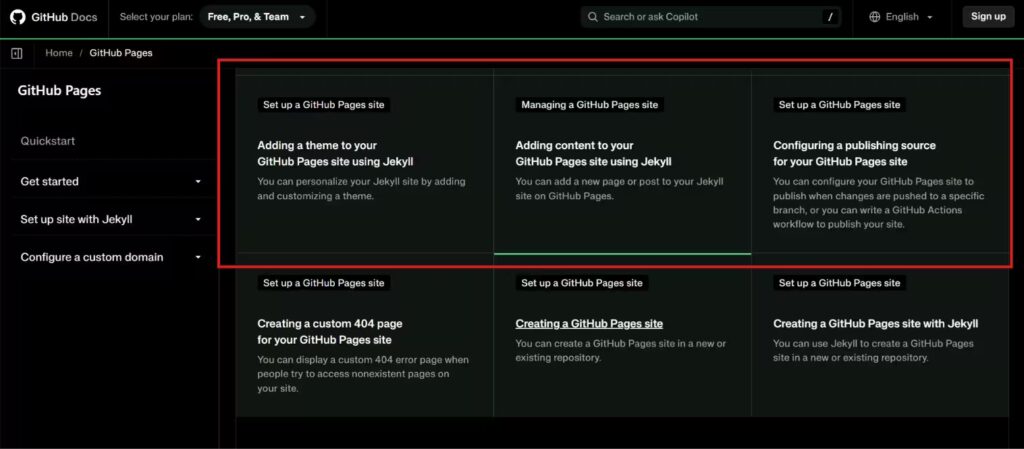Click the slash shortcut key badge
This screenshot has width=1024, height=449.
pos(830,17)
